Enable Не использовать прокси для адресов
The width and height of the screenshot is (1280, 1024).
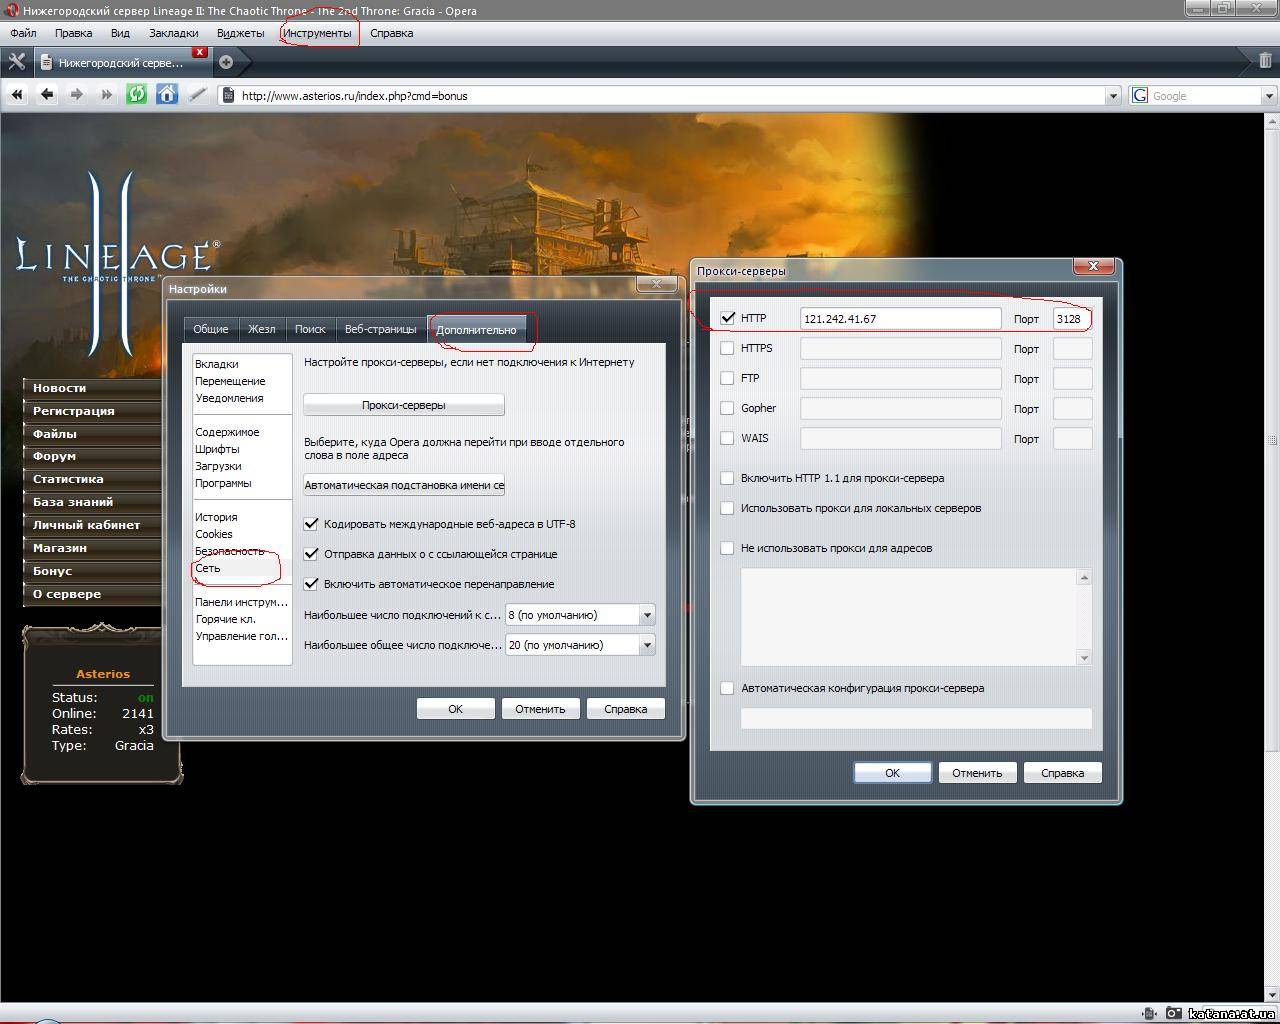click(x=728, y=548)
